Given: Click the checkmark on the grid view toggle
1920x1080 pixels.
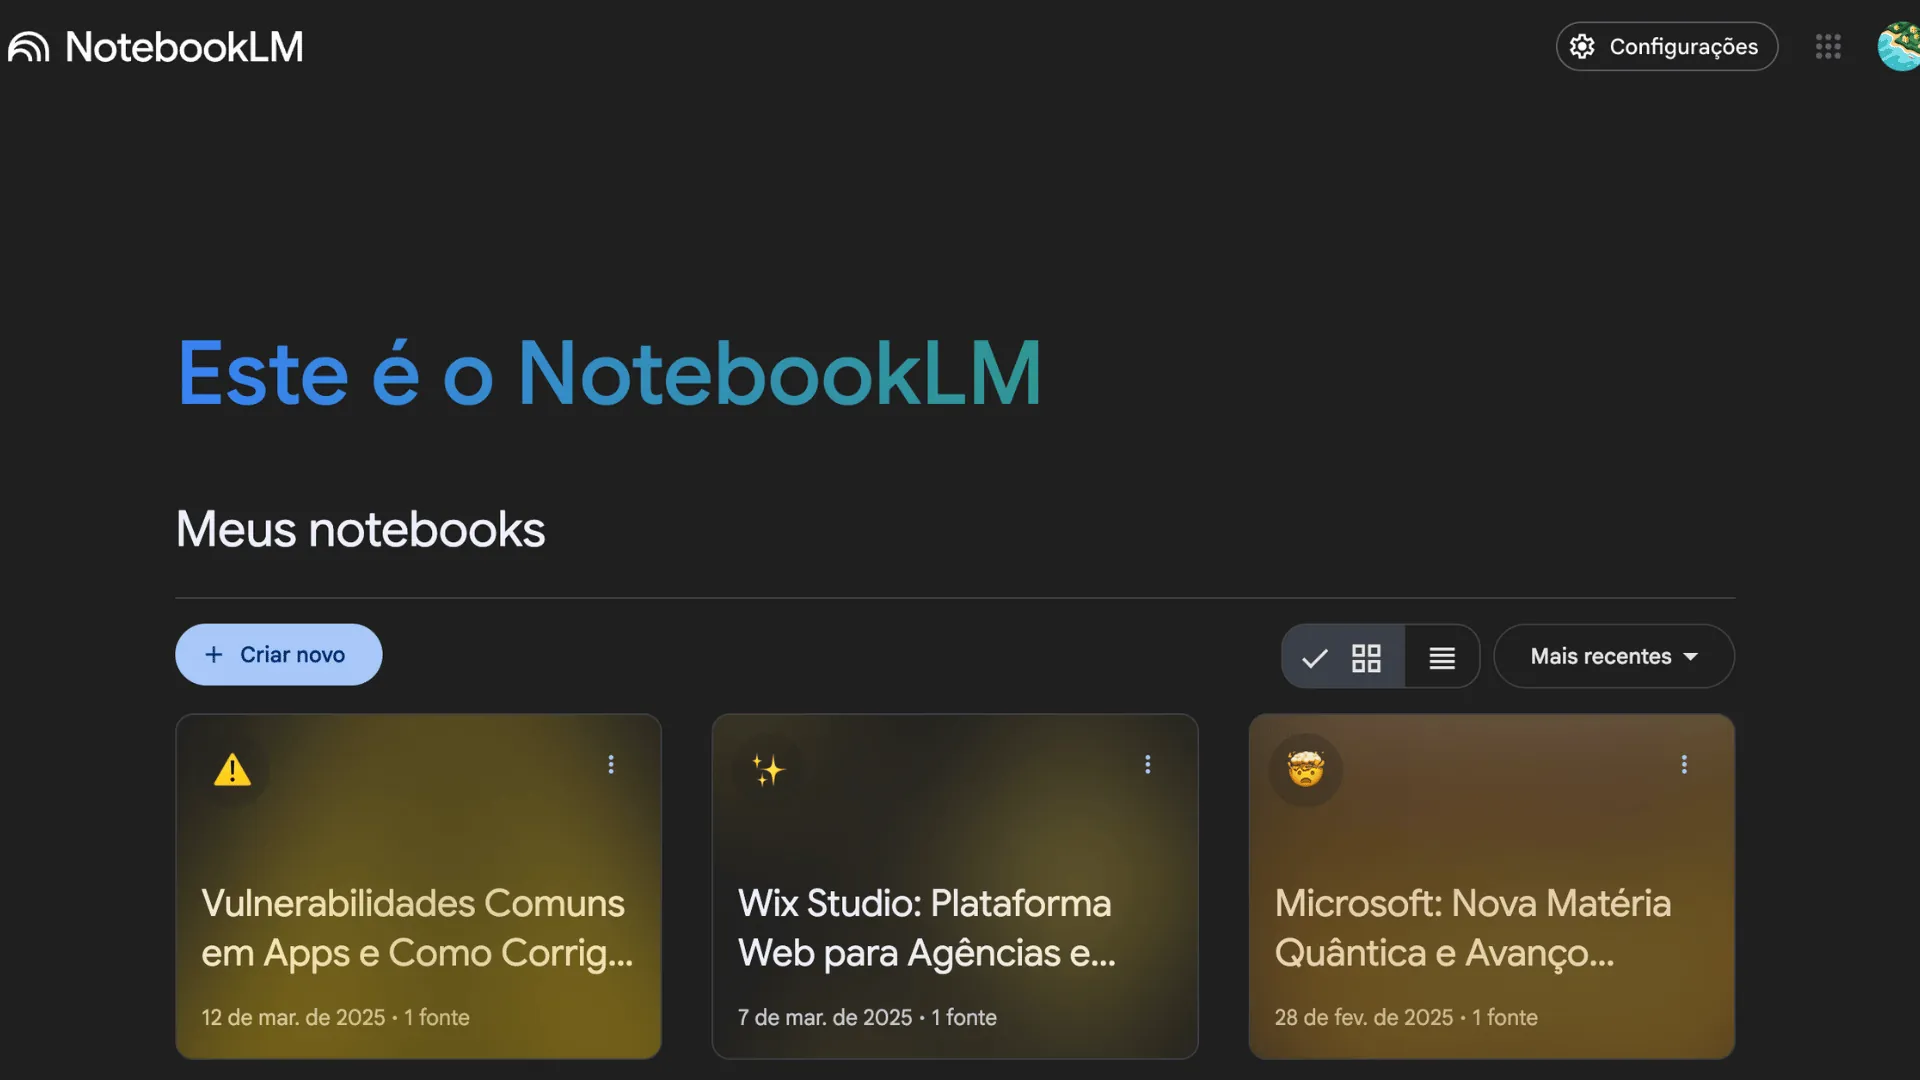Looking at the screenshot, I should pyautogui.click(x=1314, y=657).
